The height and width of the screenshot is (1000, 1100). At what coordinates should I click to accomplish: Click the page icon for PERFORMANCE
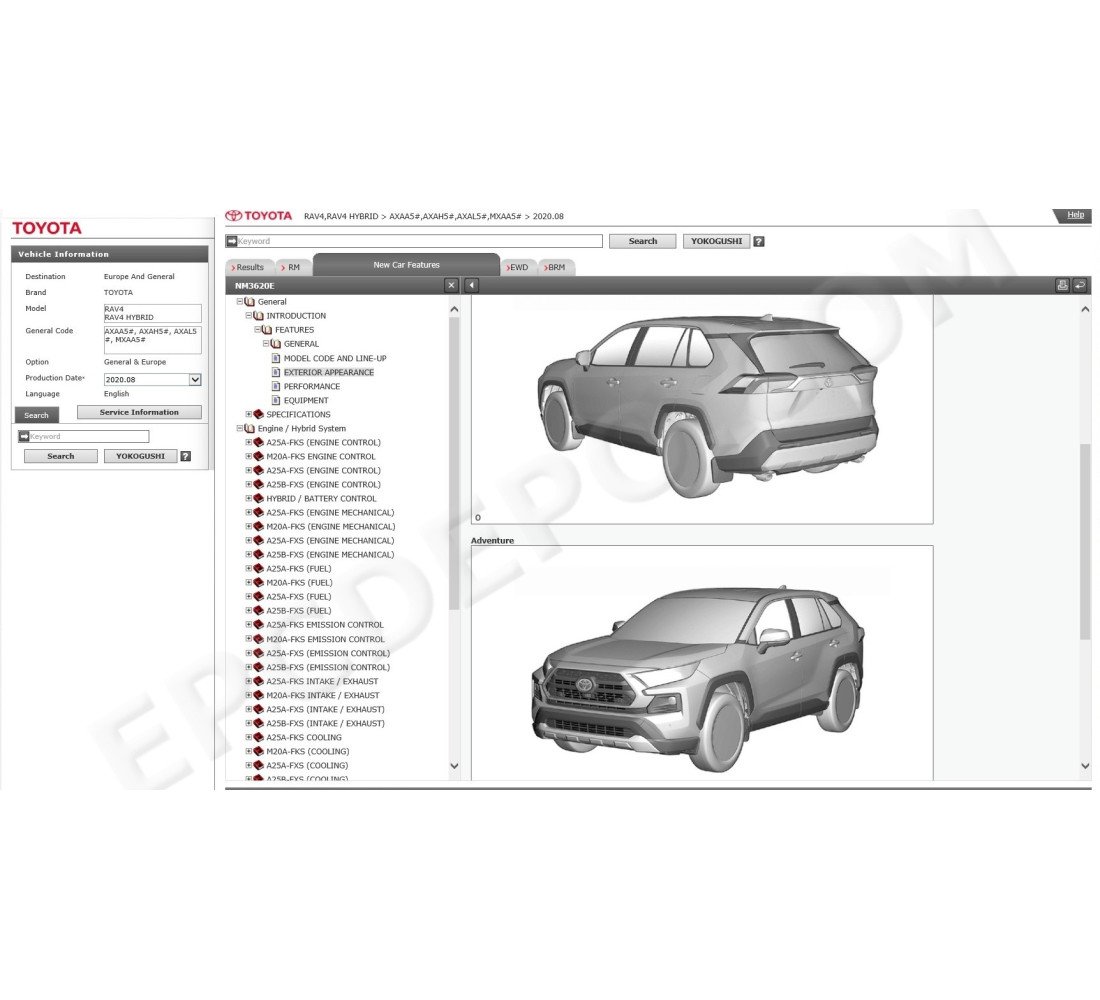[x=276, y=386]
